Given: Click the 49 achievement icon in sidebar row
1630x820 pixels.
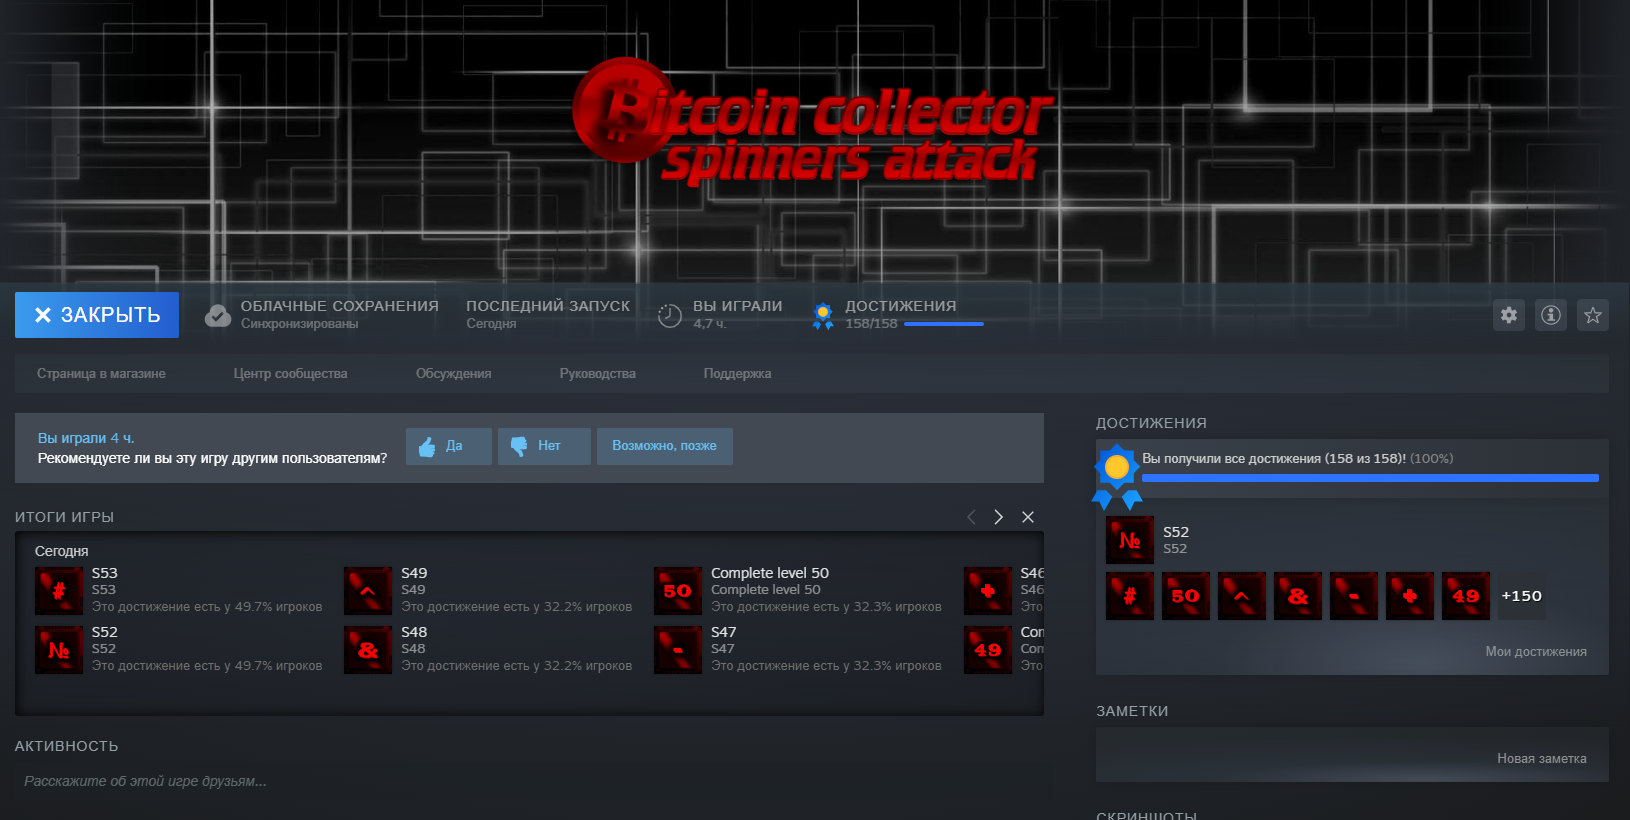Looking at the screenshot, I should (1466, 596).
